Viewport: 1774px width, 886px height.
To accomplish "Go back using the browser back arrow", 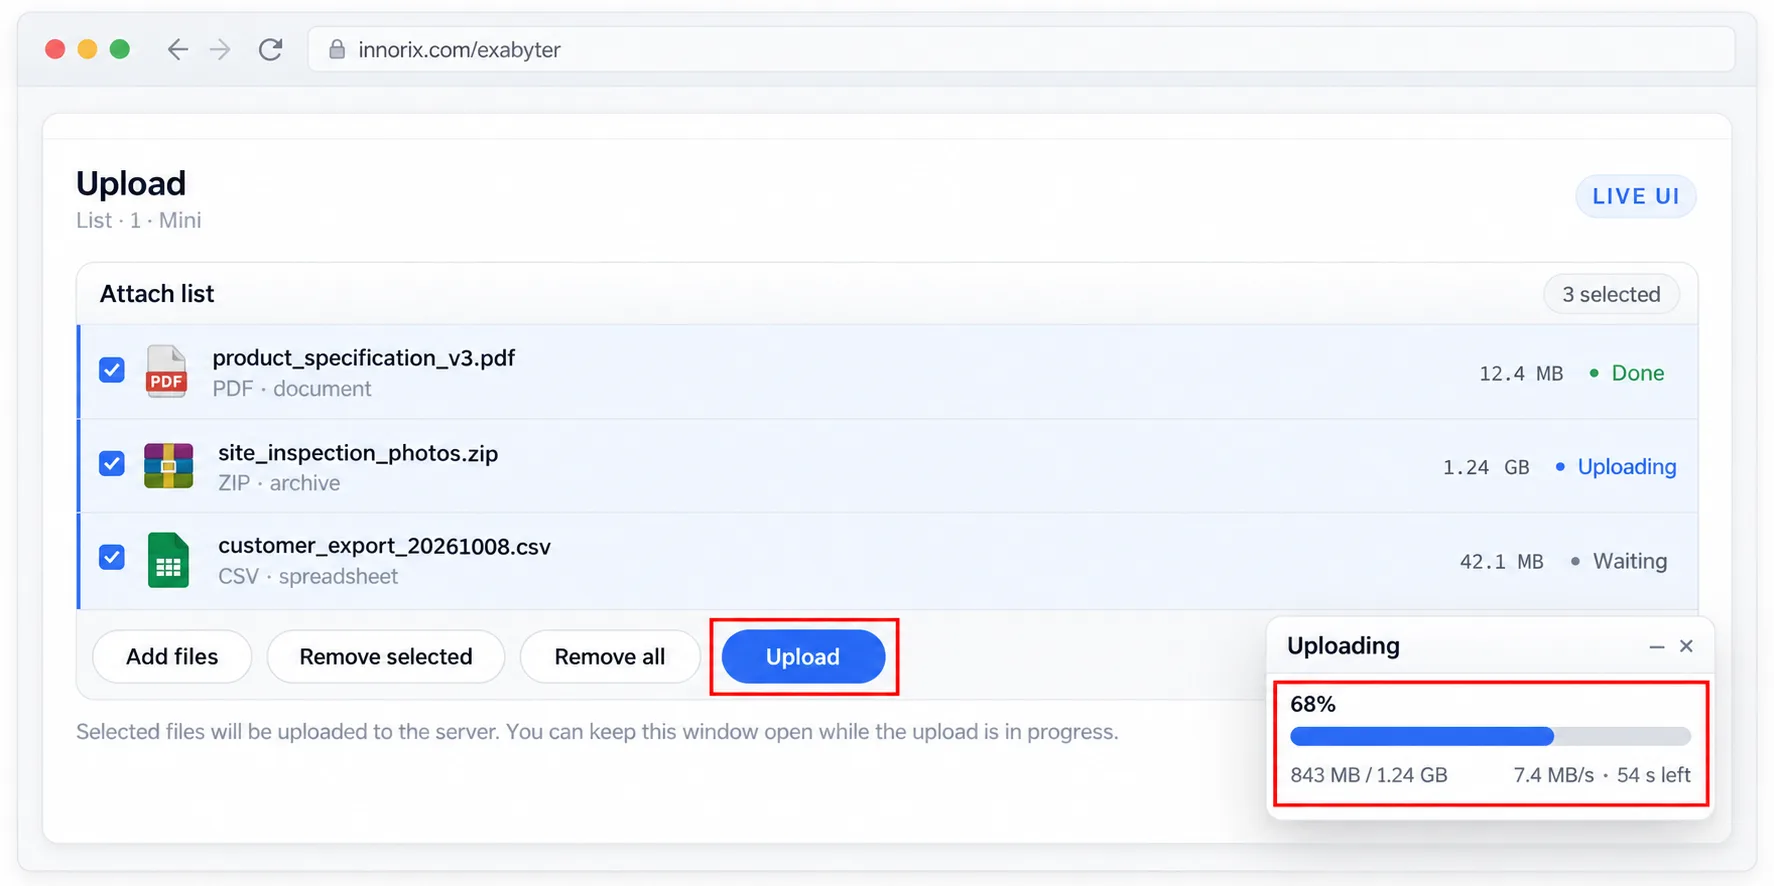I will click(177, 49).
